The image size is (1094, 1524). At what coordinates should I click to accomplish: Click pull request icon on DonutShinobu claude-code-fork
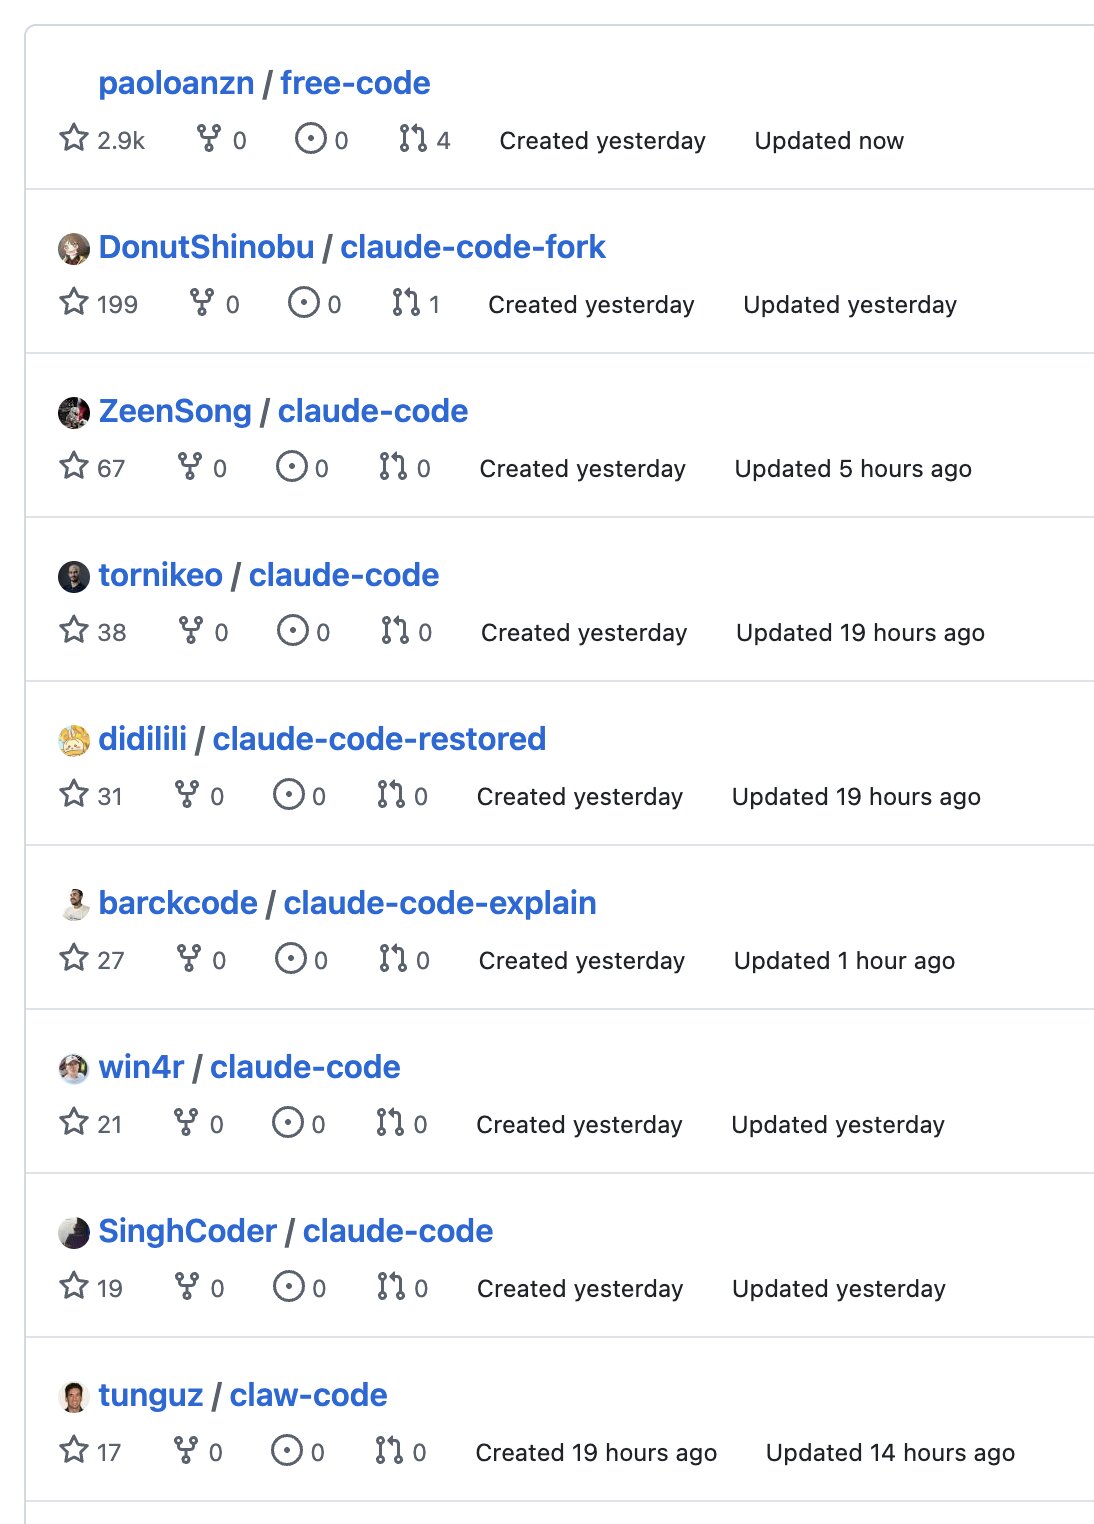click(x=406, y=302)
